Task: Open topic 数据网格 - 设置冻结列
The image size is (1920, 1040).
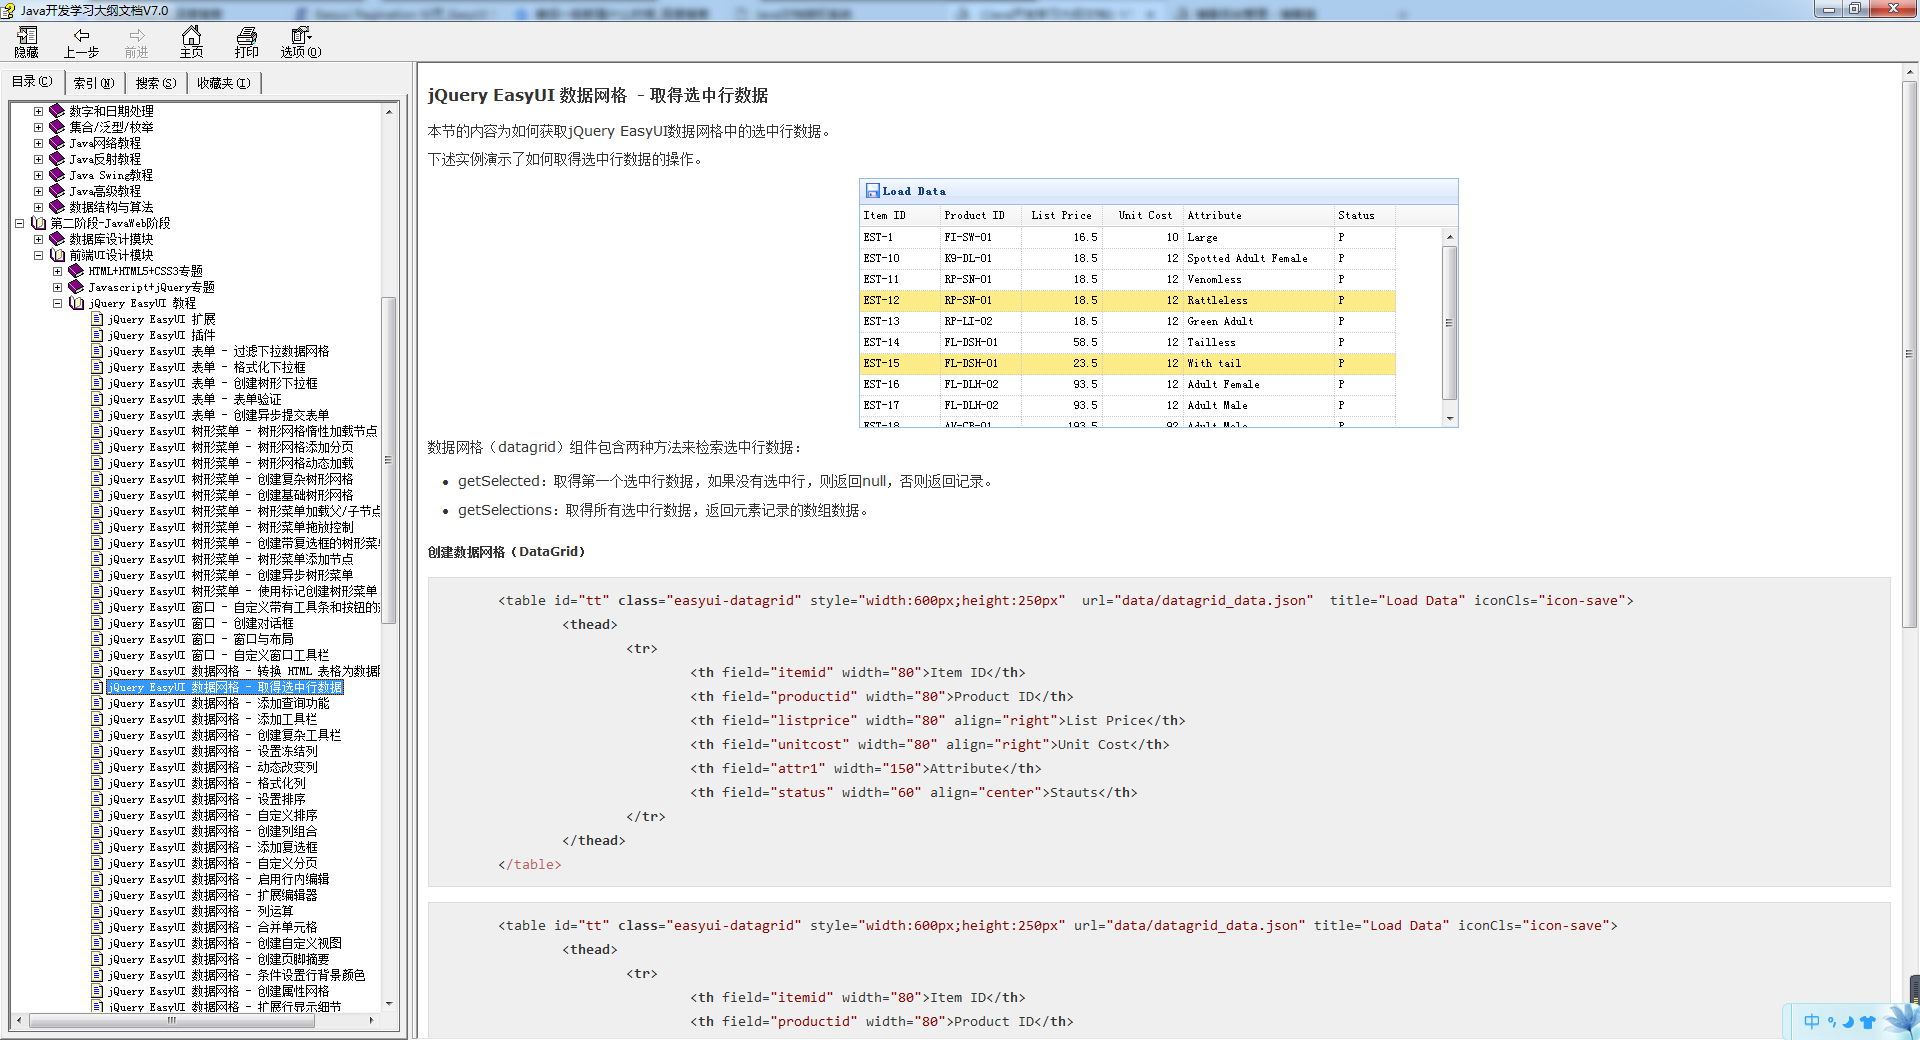Action: [212, 751]
